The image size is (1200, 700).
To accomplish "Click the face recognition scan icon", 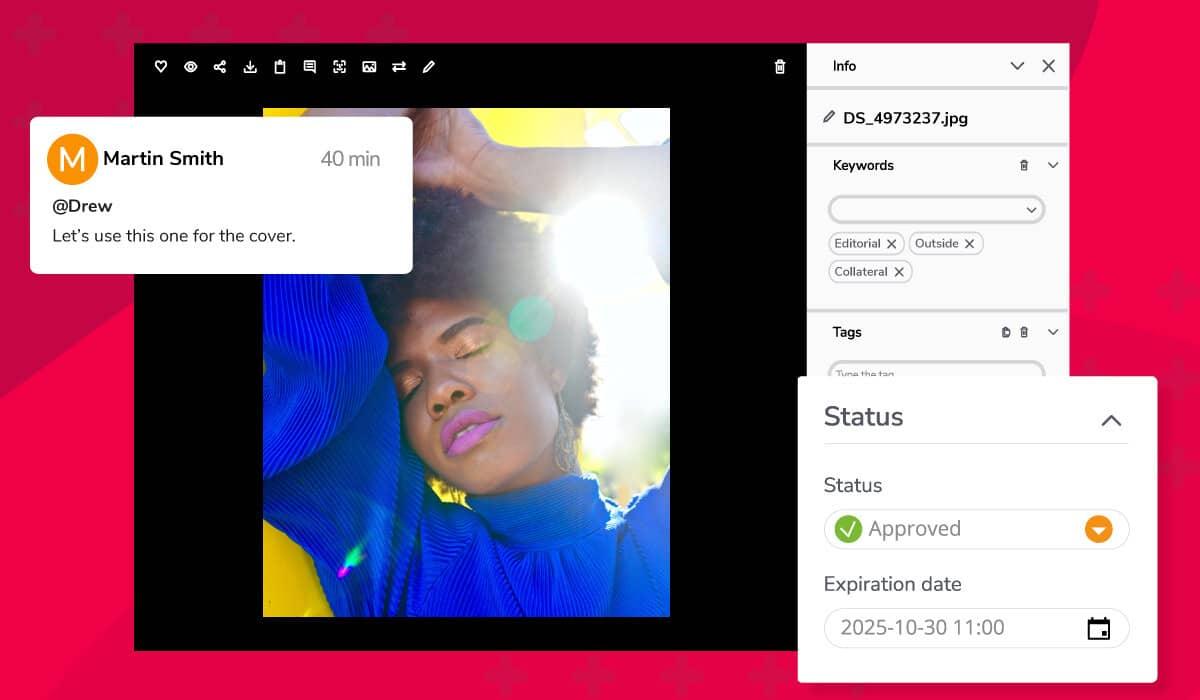I will [x=340, y=67].
